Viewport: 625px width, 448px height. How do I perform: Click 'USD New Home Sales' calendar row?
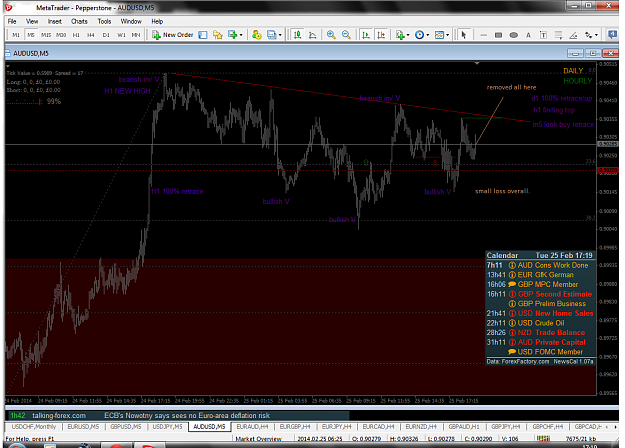[540, 313]
